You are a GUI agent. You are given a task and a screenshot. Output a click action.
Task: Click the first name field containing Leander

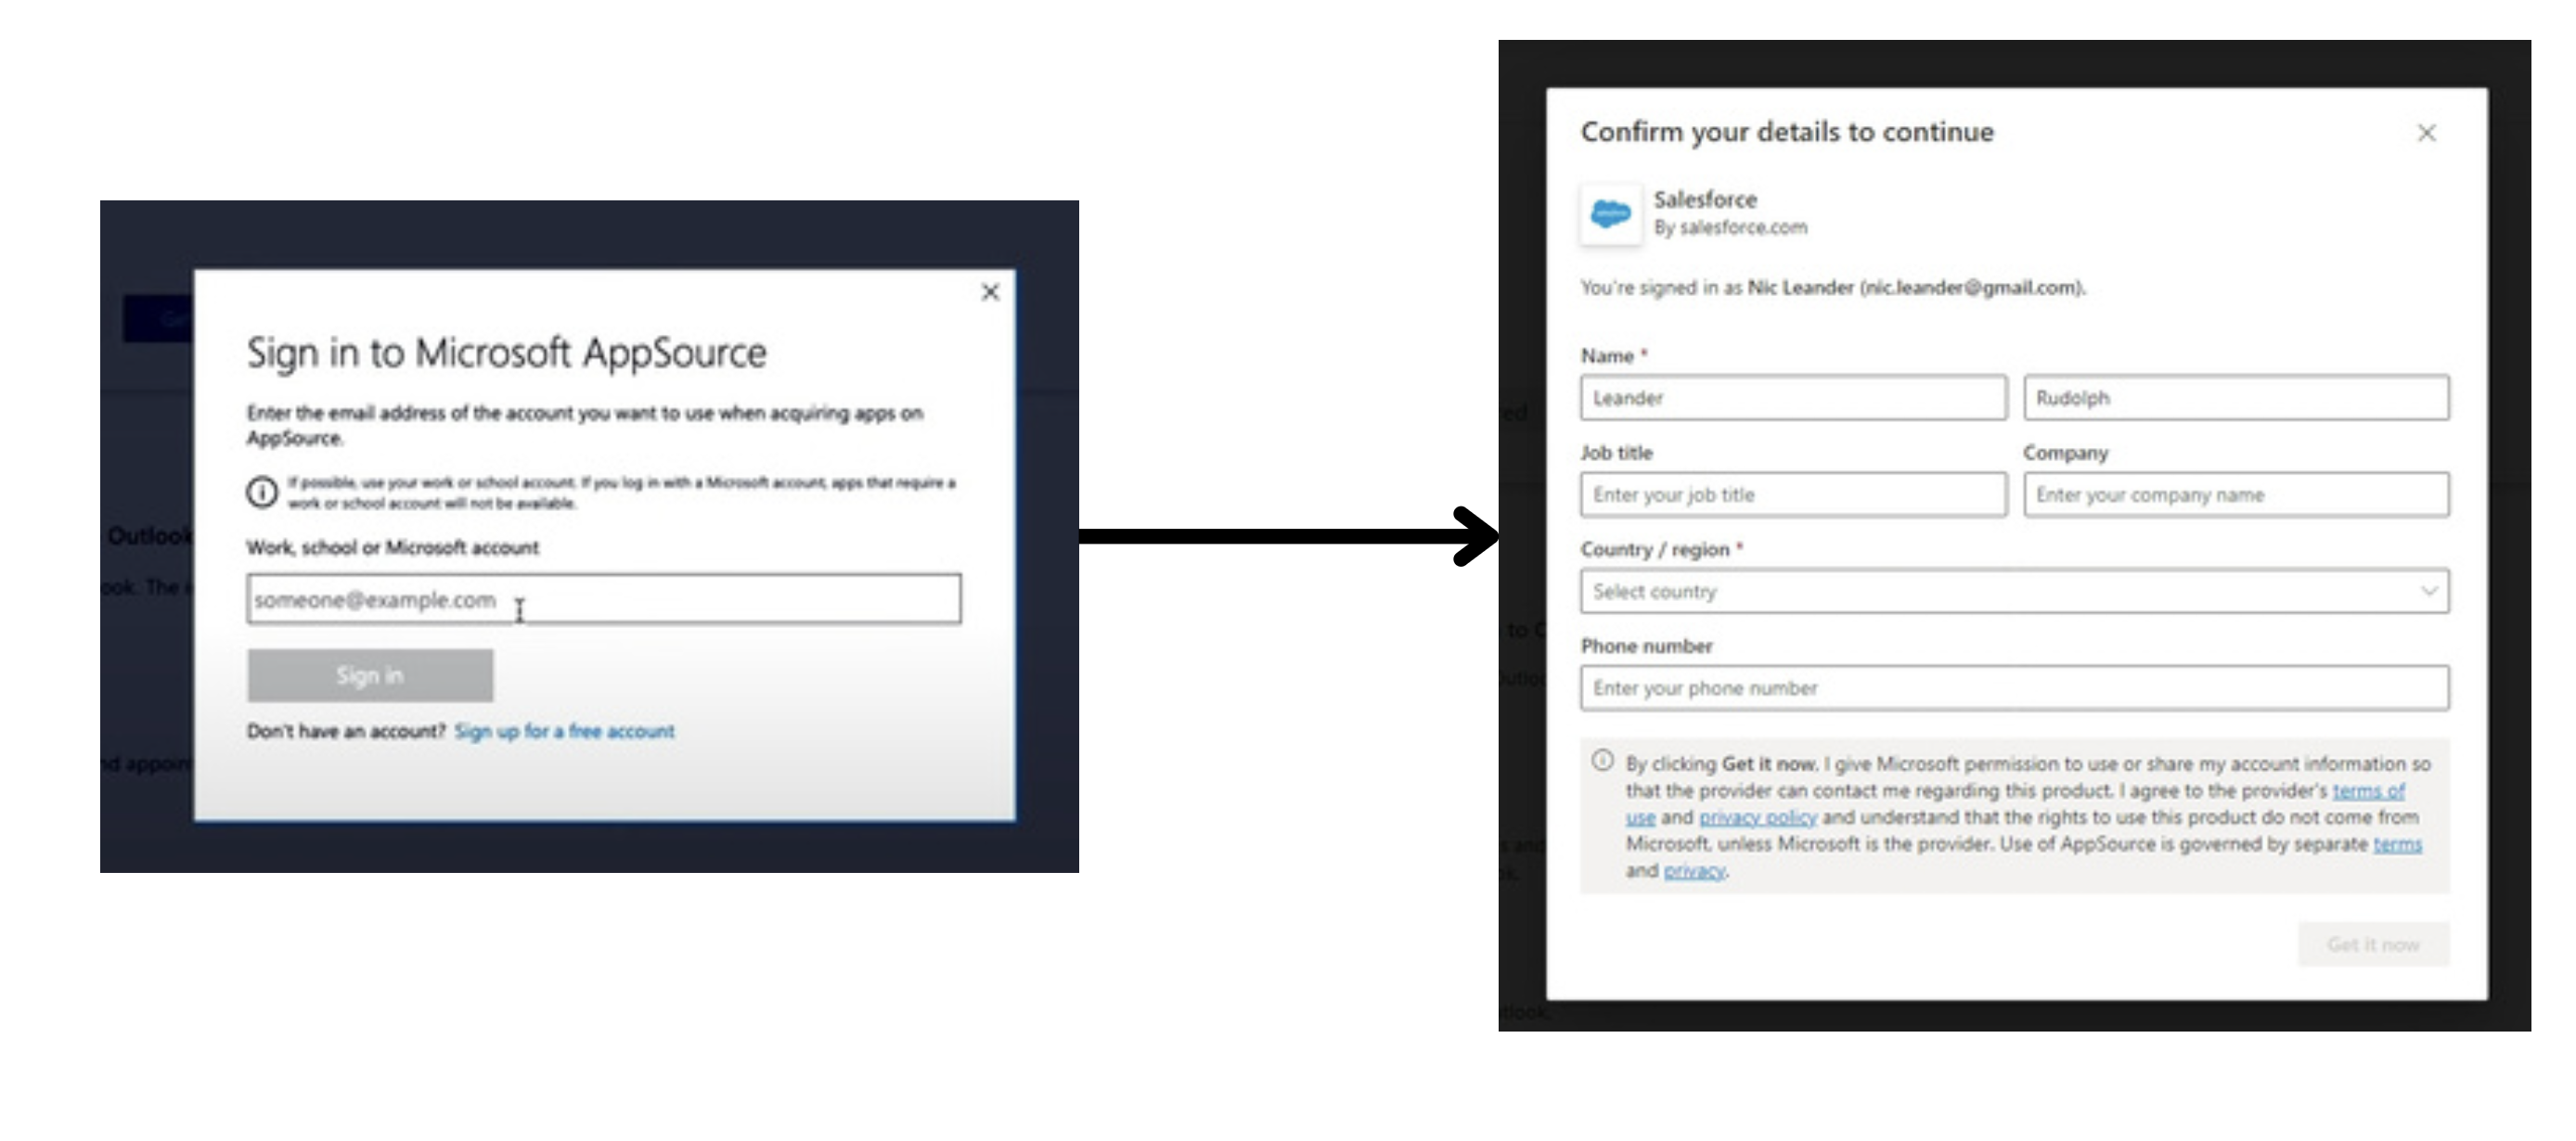tap(1792, 398)
